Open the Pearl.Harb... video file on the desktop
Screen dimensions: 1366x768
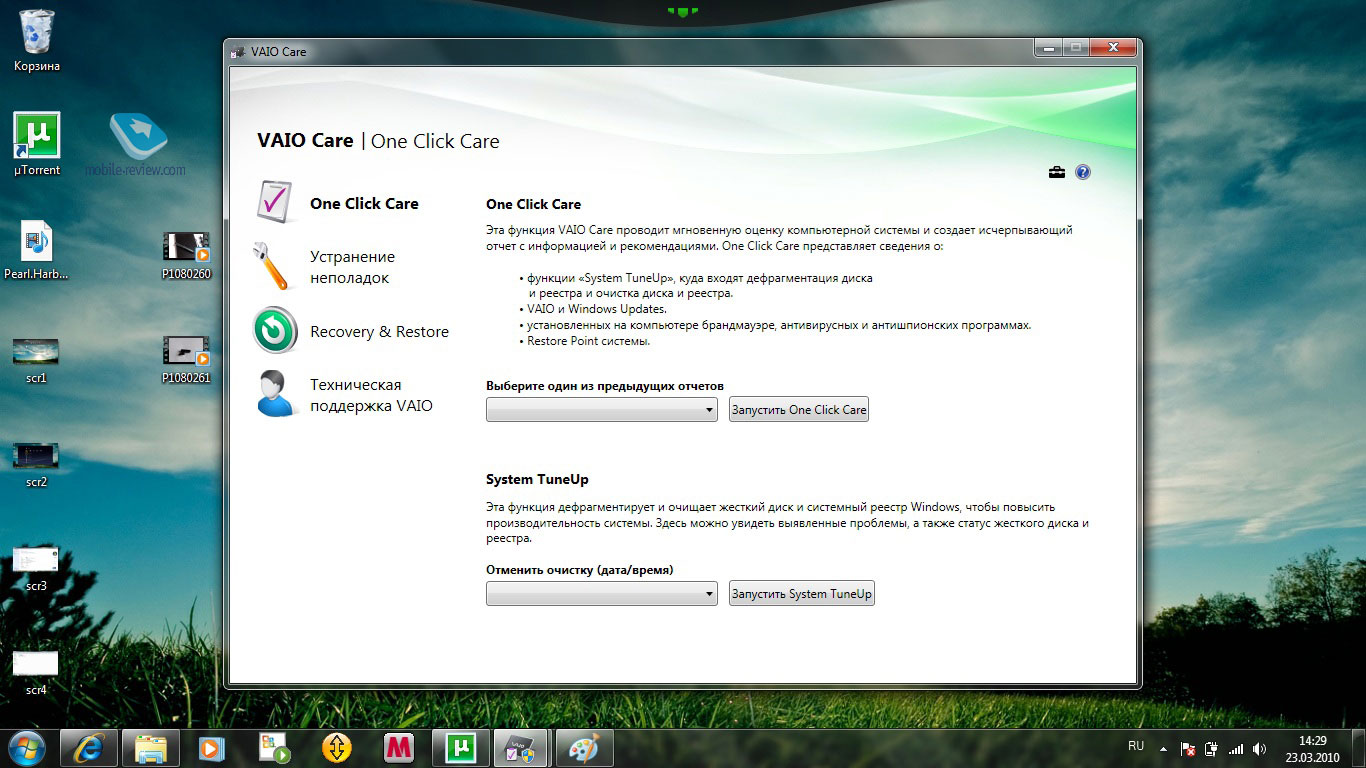37,250
